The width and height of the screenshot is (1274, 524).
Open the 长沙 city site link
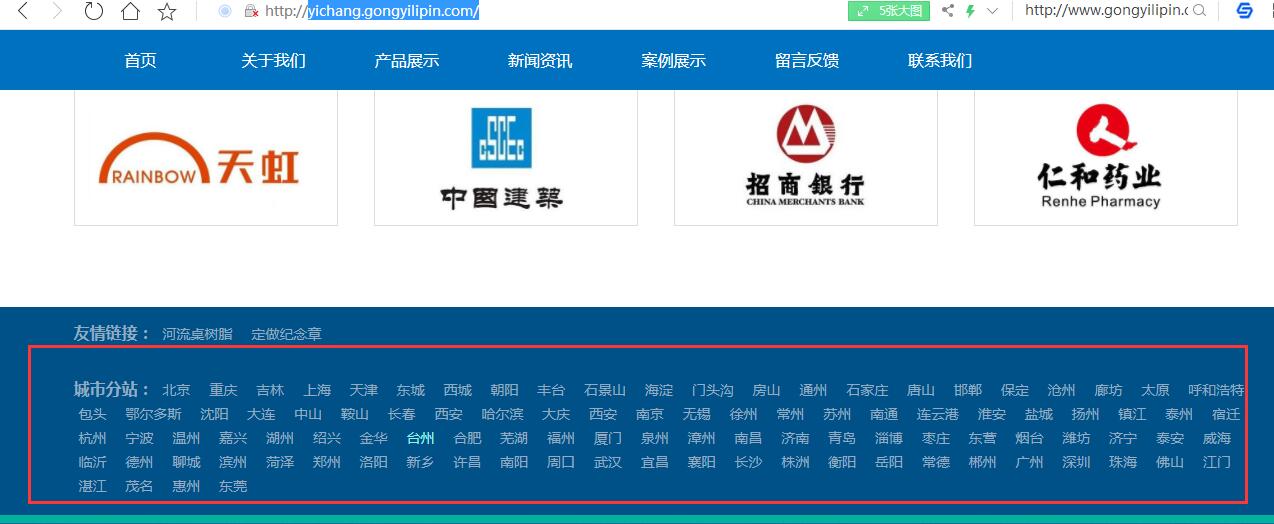748,462
